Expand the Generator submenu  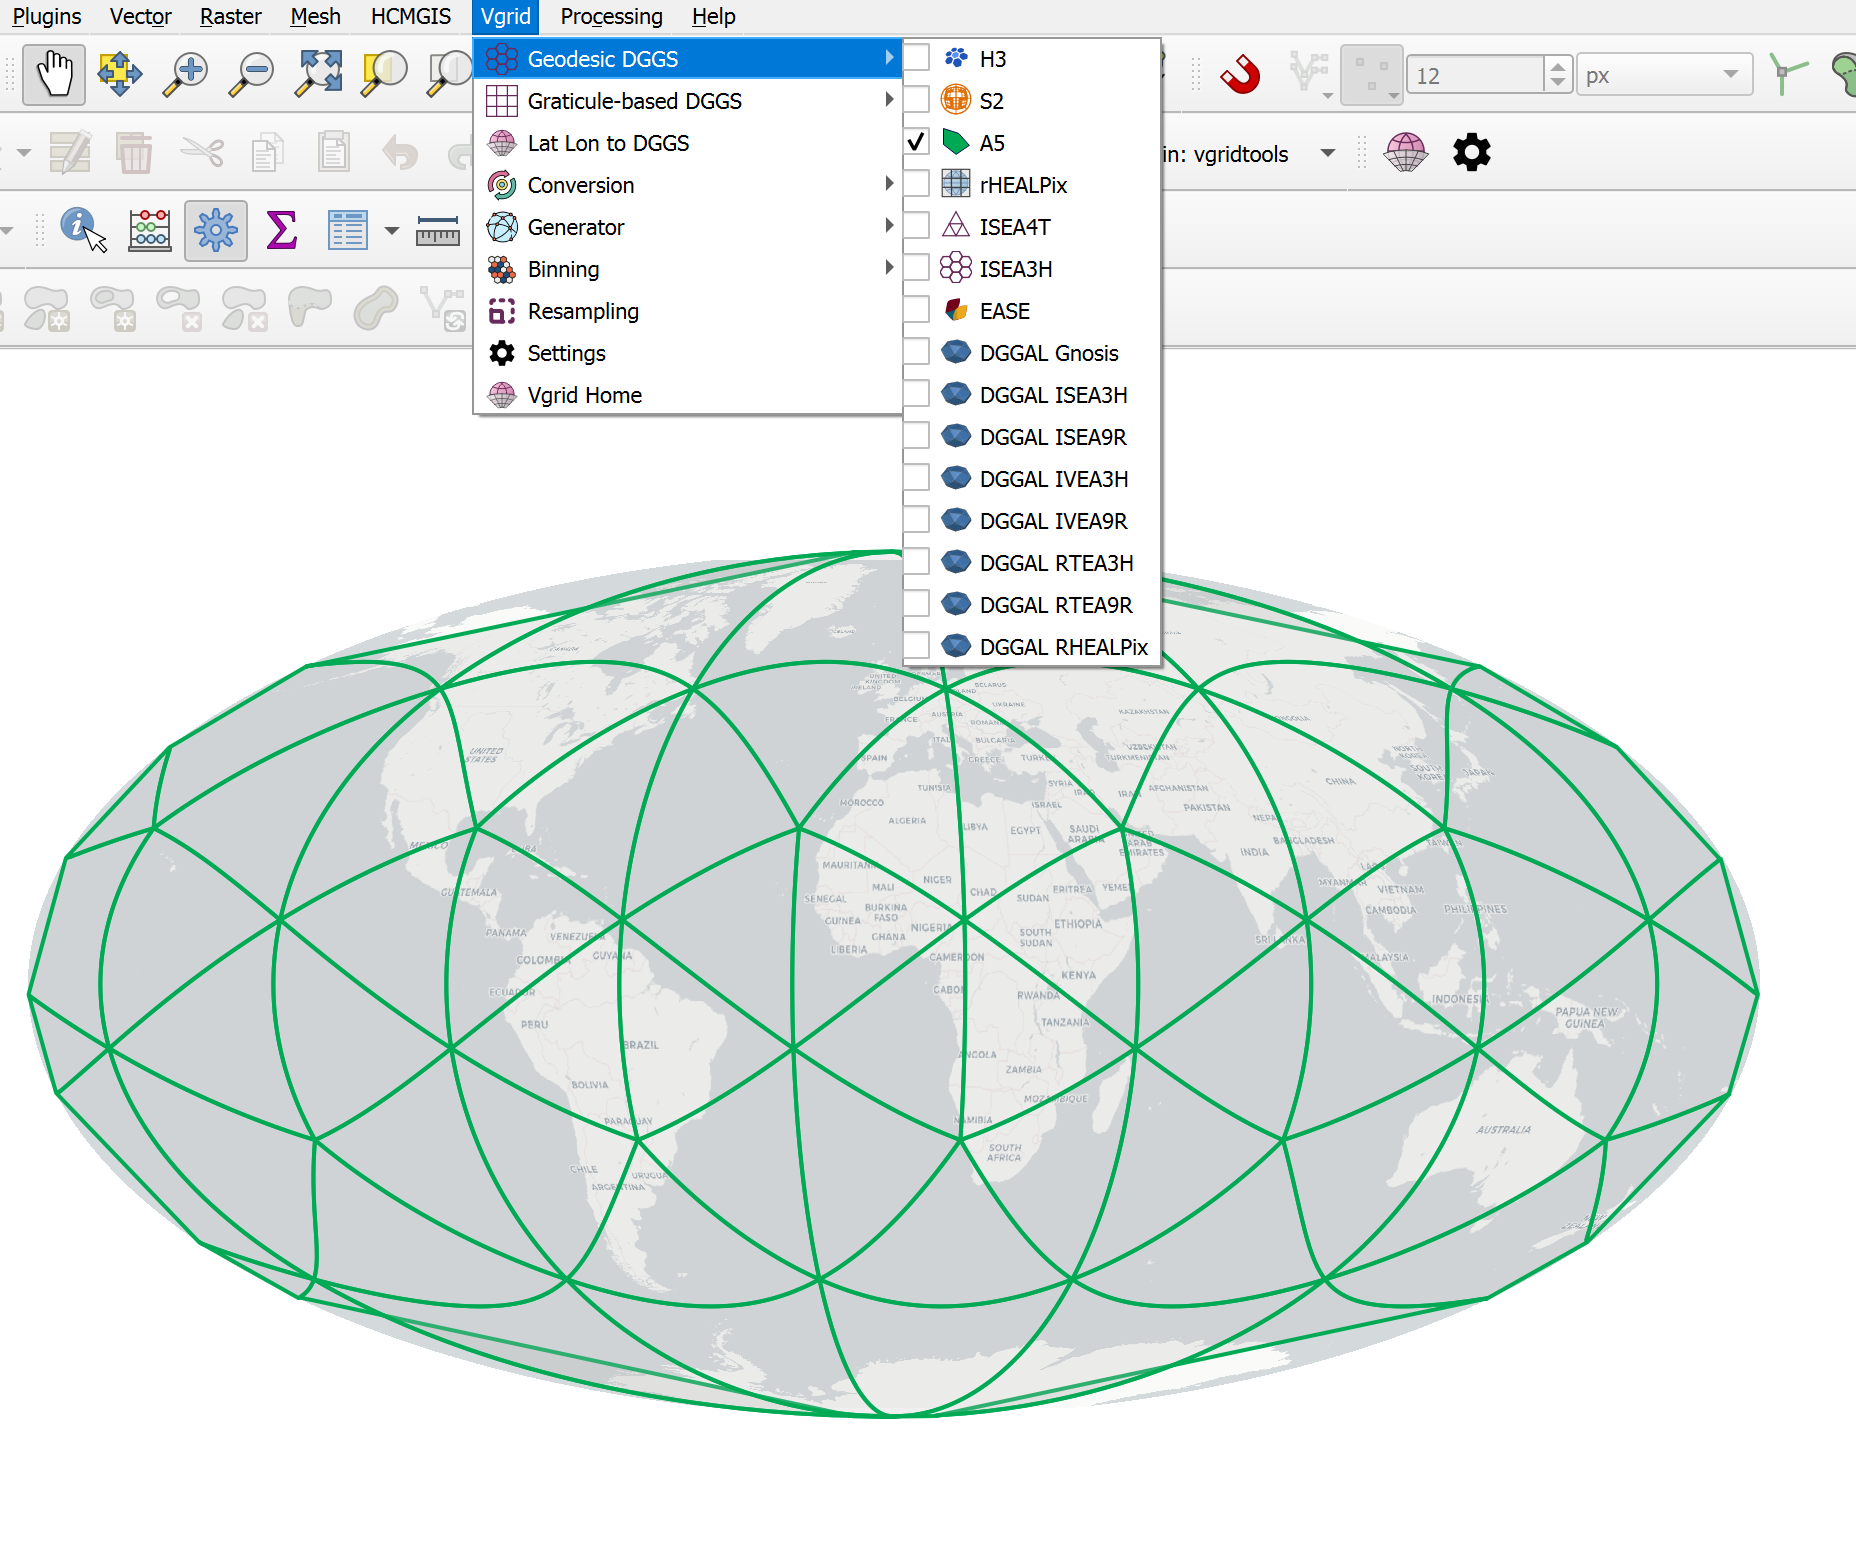coord(688,227)
